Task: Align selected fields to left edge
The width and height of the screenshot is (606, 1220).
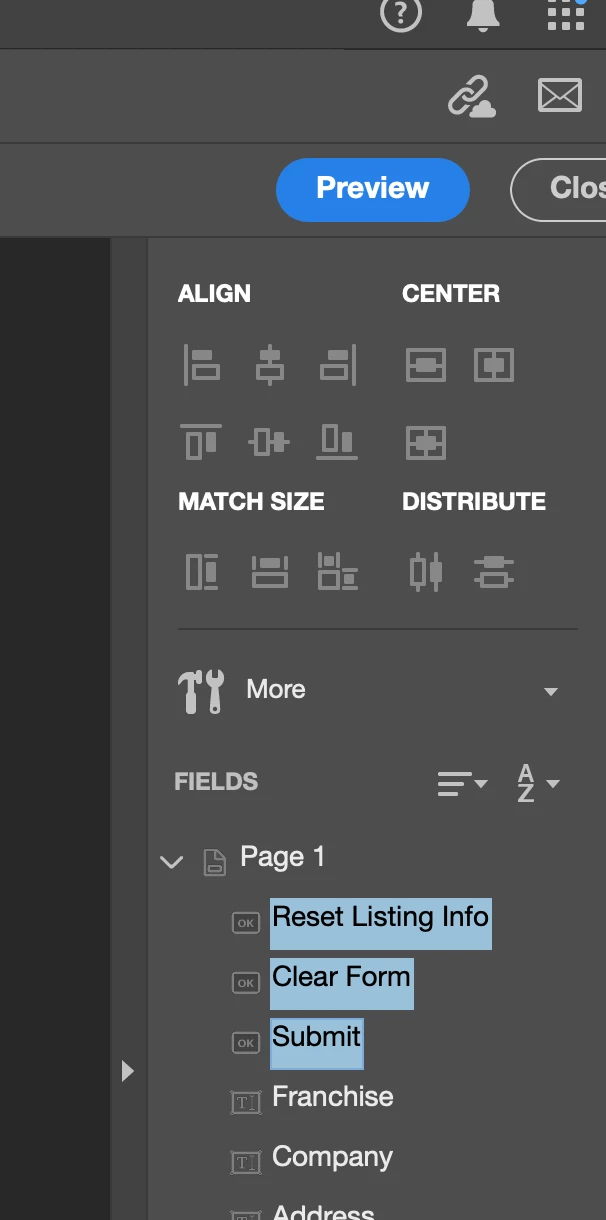Action: pyautogui.click(x=202, y=365)
